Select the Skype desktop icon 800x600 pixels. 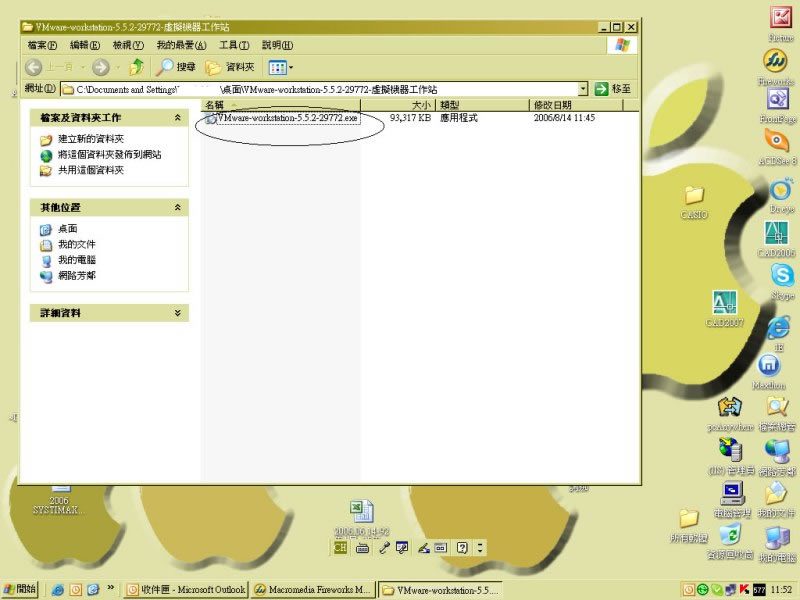coord(782,276)
